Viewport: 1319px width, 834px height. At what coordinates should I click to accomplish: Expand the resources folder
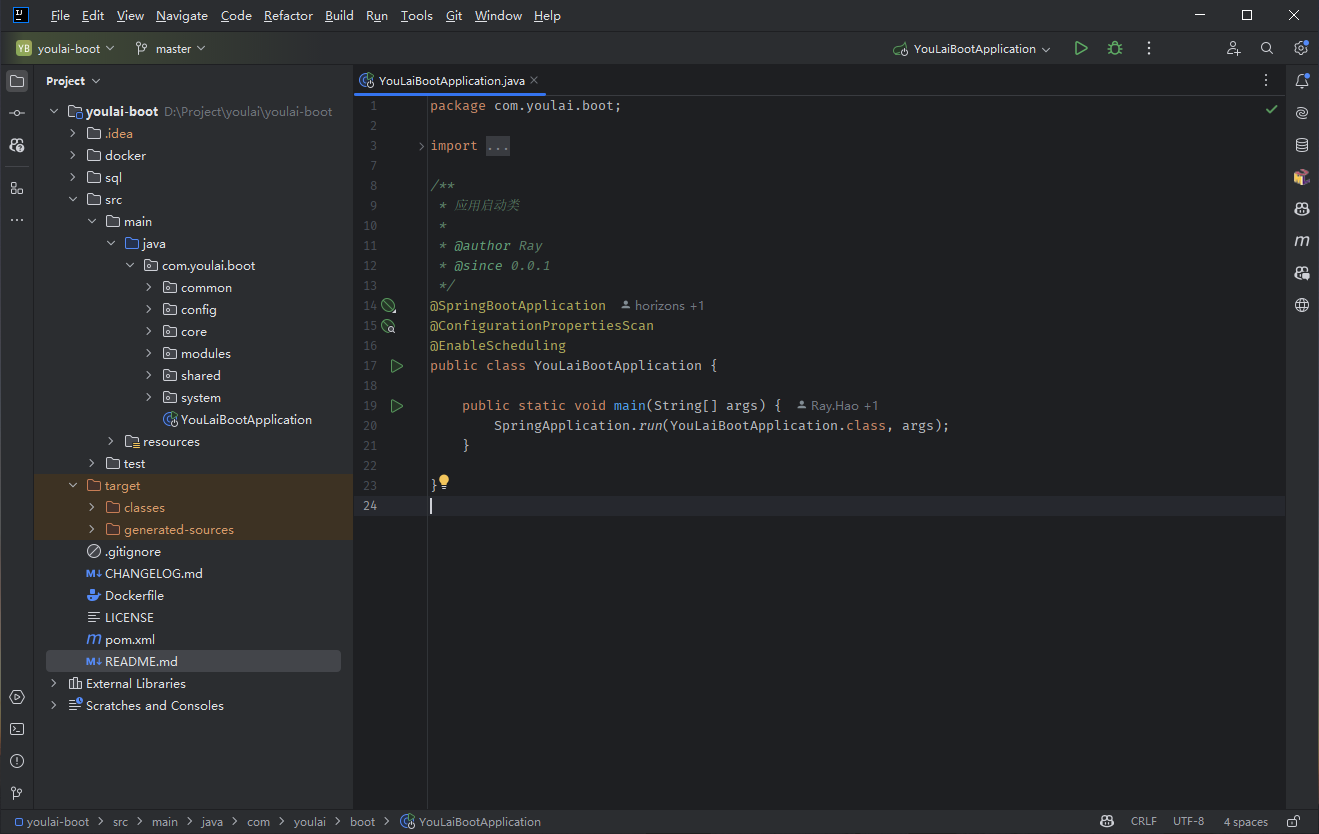pyautogui.click(x=111, y=442)
